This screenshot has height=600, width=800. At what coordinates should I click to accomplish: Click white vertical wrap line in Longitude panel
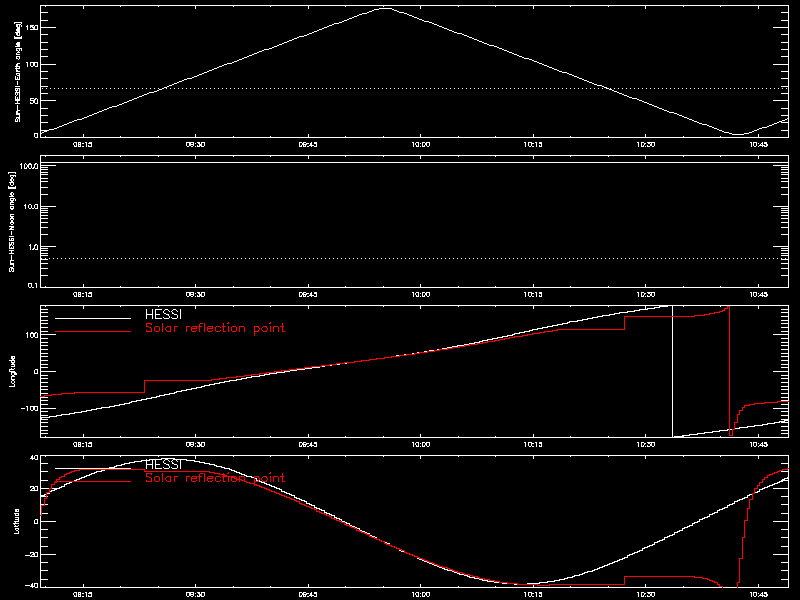coord(672,371)
